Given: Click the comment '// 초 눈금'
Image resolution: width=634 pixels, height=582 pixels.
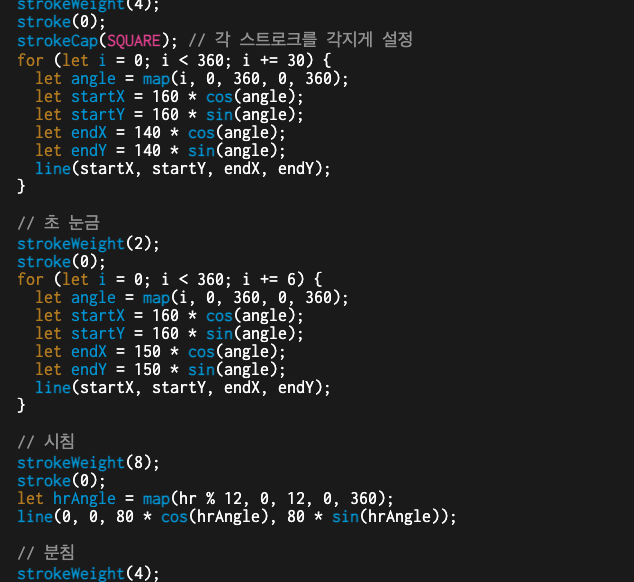Looking at the screenshot, I should (58, 223).
